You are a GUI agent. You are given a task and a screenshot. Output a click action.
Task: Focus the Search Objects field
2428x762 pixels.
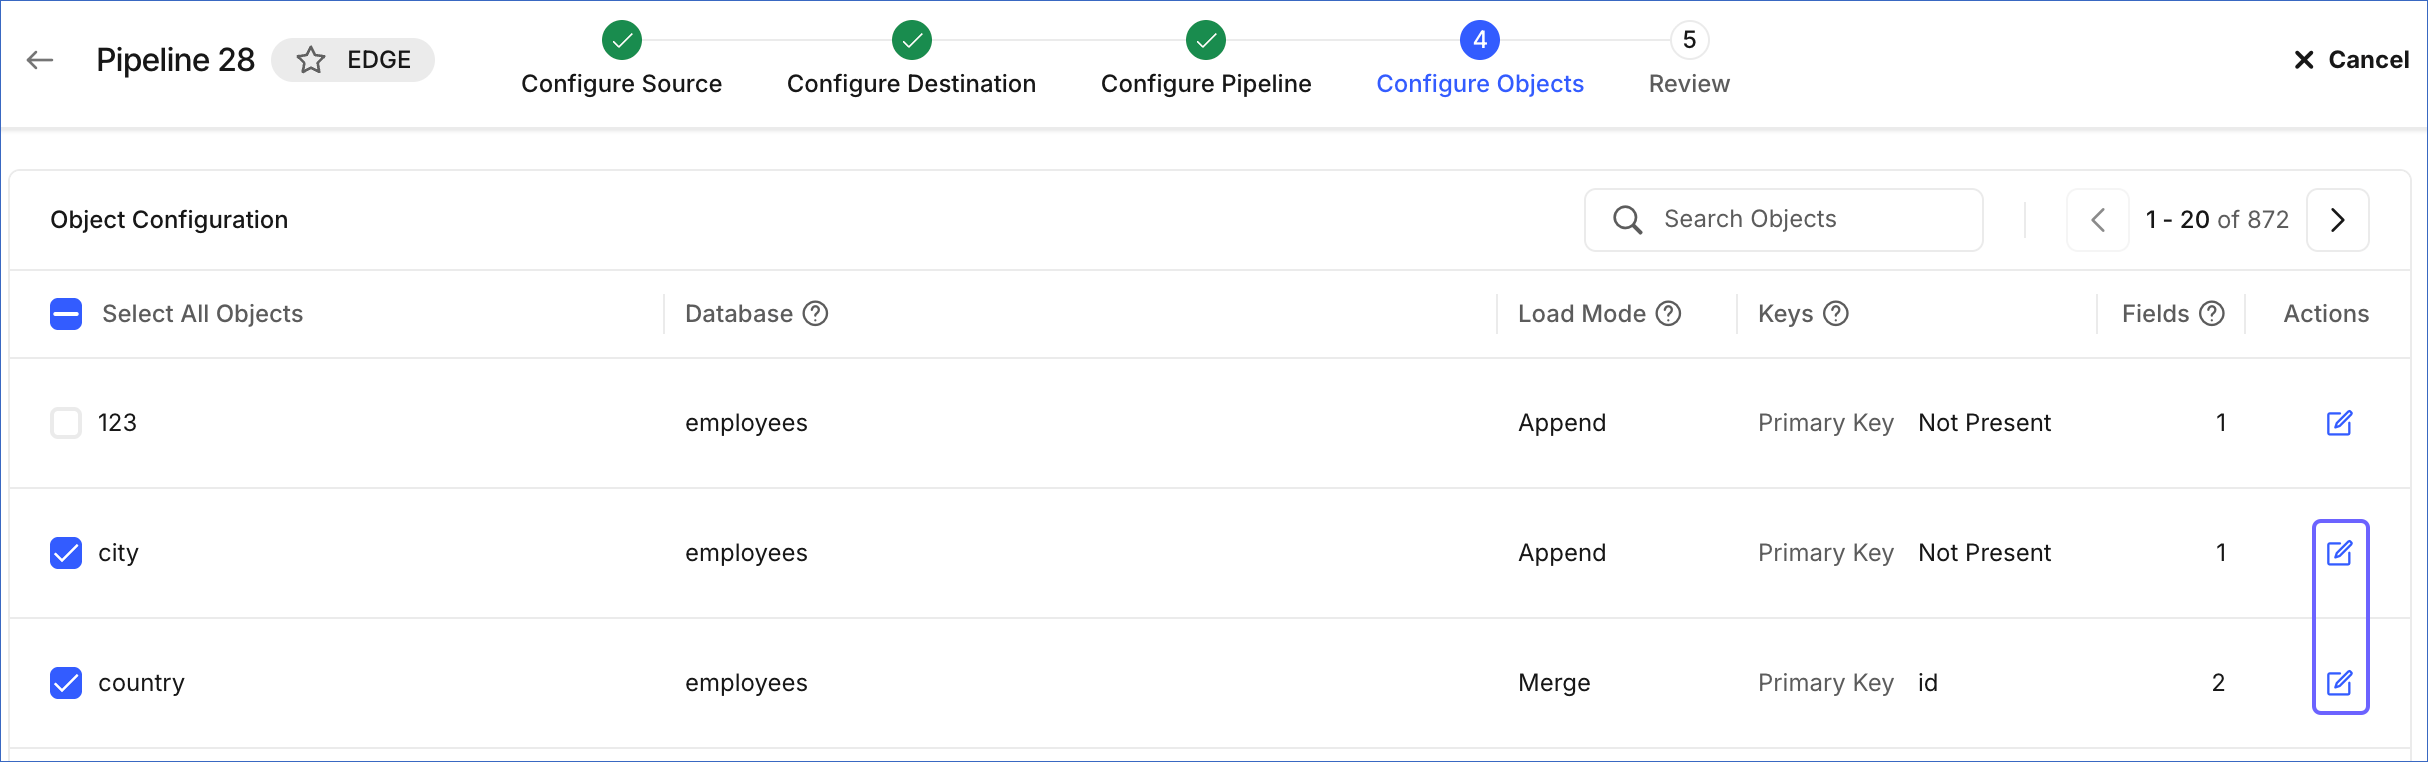click(1784, 220)
